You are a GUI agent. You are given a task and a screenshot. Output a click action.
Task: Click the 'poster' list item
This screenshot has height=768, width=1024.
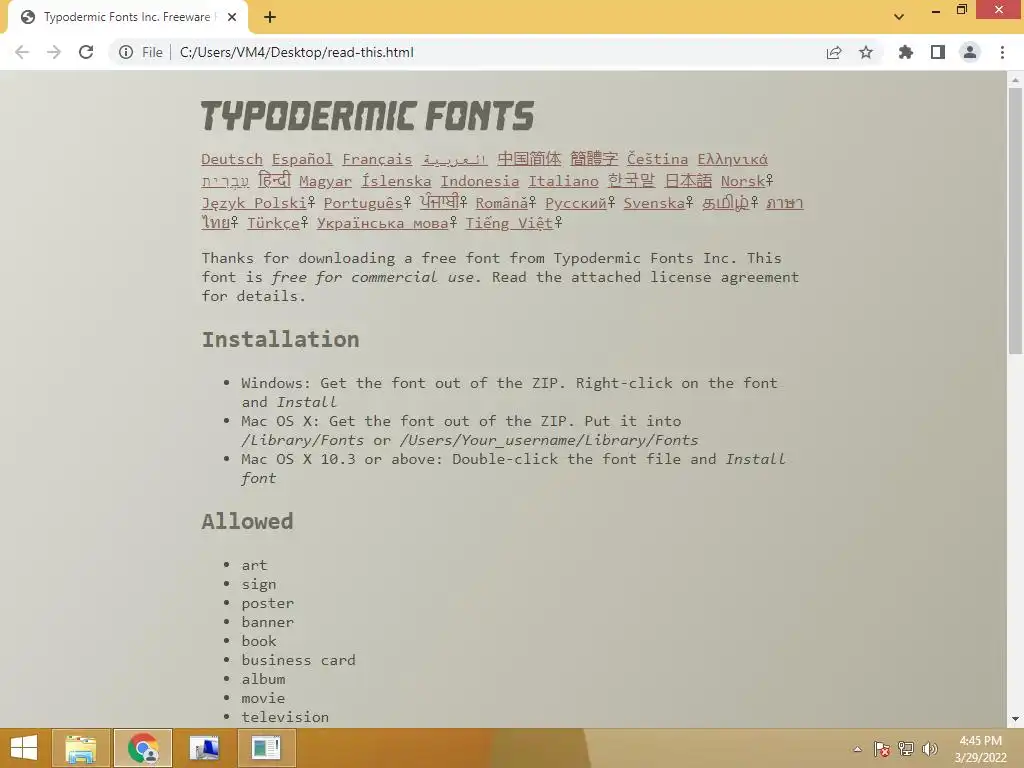coord(268,603)
